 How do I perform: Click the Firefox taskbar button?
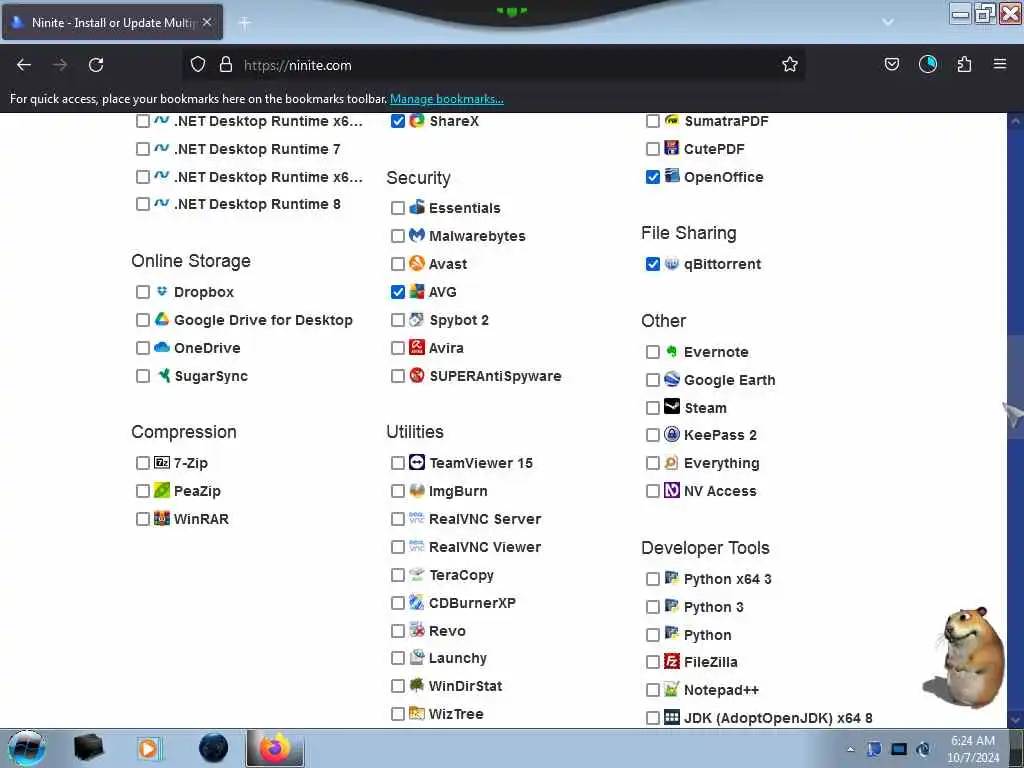pos(275,748)
